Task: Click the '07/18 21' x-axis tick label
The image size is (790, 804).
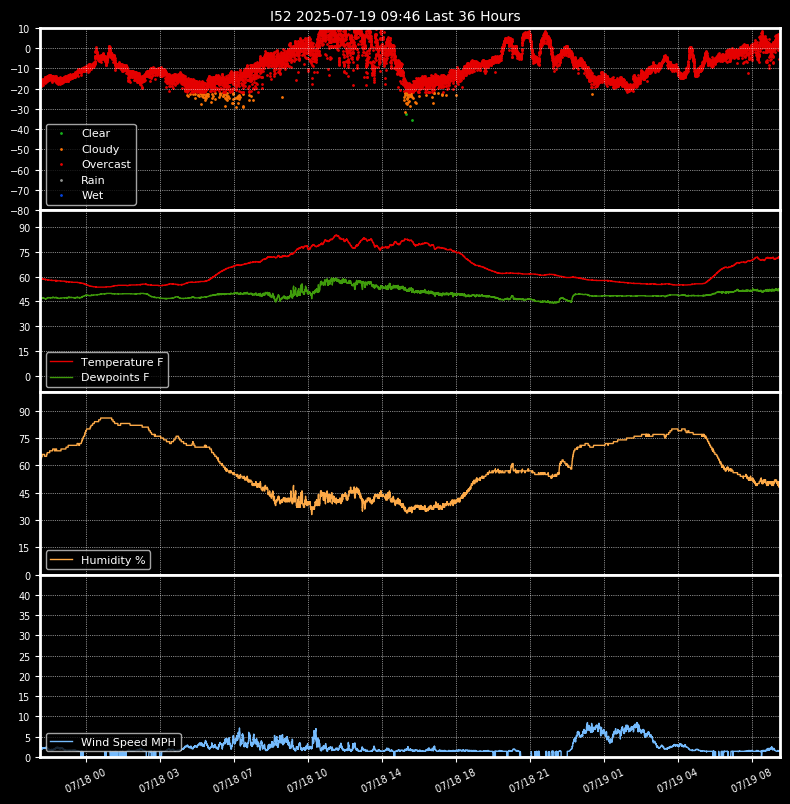Action: click(x=529, y=780)
